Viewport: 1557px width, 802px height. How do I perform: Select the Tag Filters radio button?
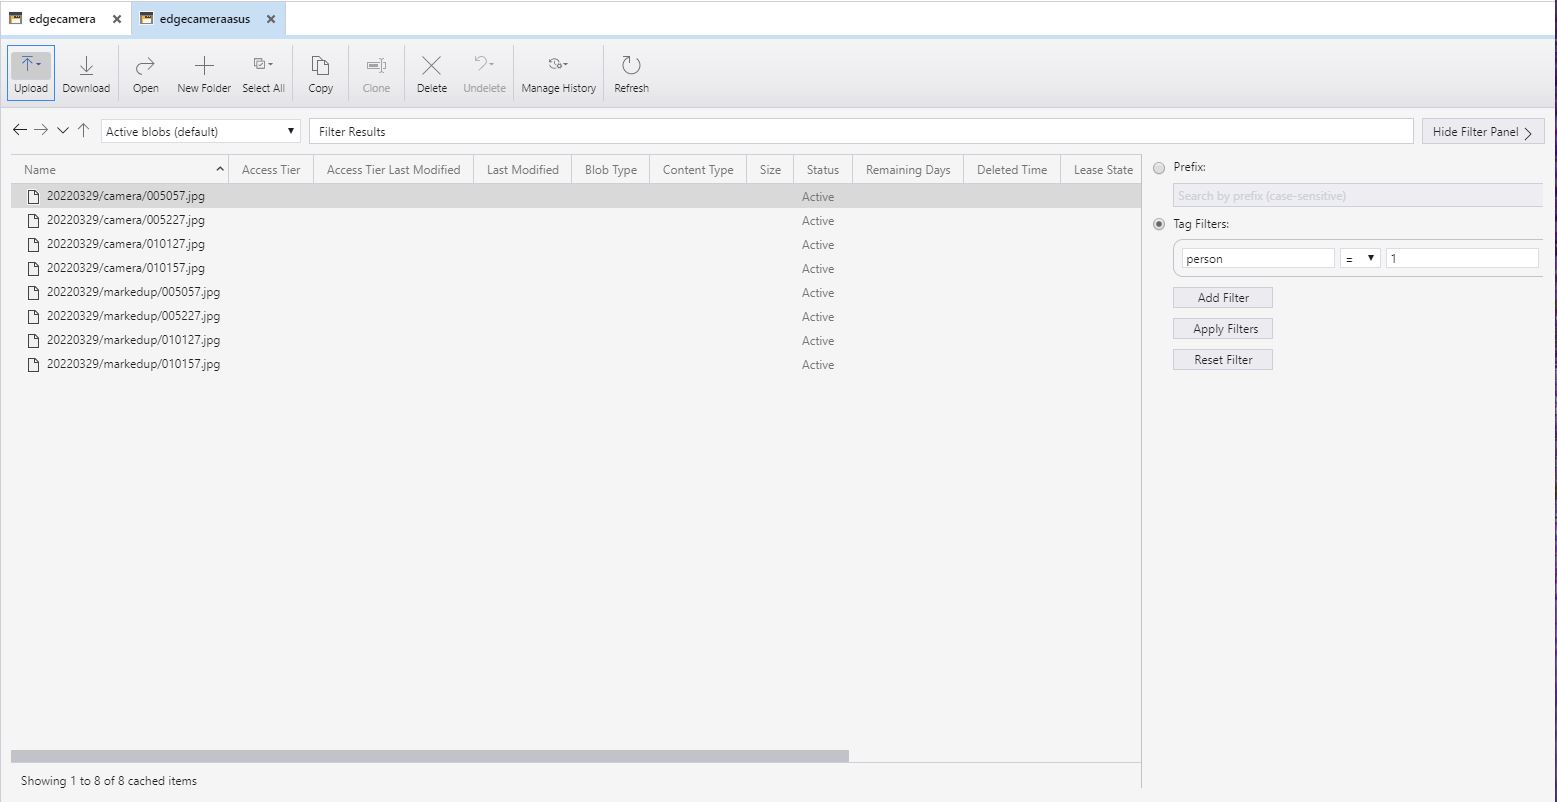coord(1159,224)
